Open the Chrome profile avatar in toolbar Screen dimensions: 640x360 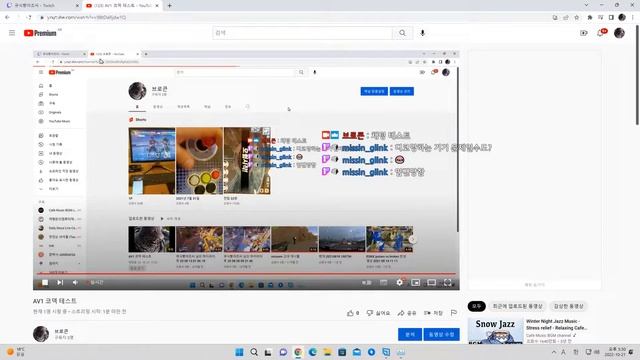pyautogui.click(x=622, y=17)
